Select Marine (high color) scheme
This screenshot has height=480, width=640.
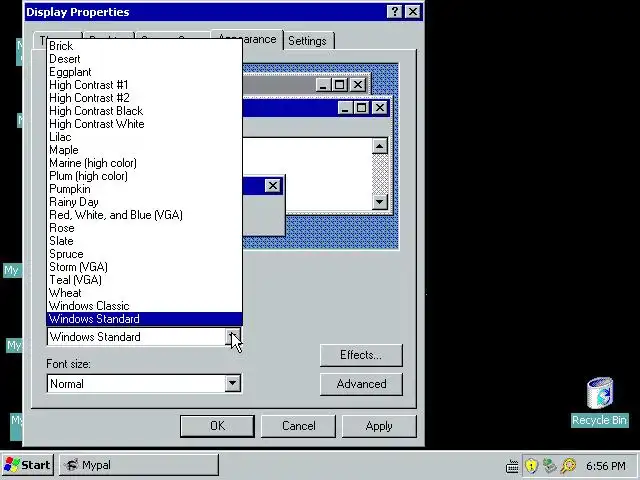click(x=144, y=163)
